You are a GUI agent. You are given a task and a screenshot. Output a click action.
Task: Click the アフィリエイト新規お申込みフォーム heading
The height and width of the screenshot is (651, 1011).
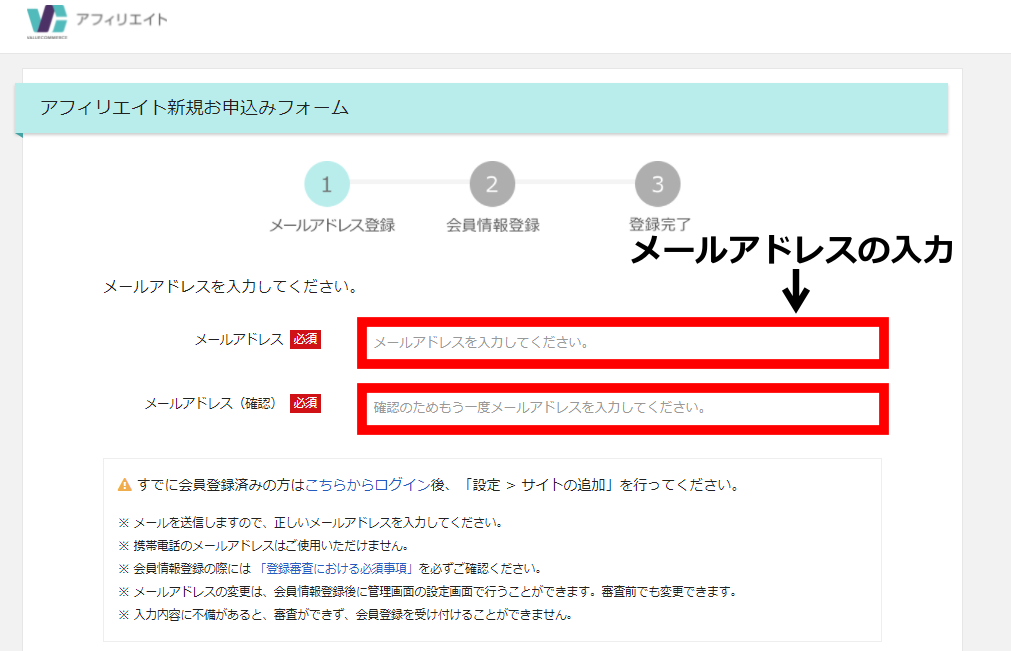point(194,107)
